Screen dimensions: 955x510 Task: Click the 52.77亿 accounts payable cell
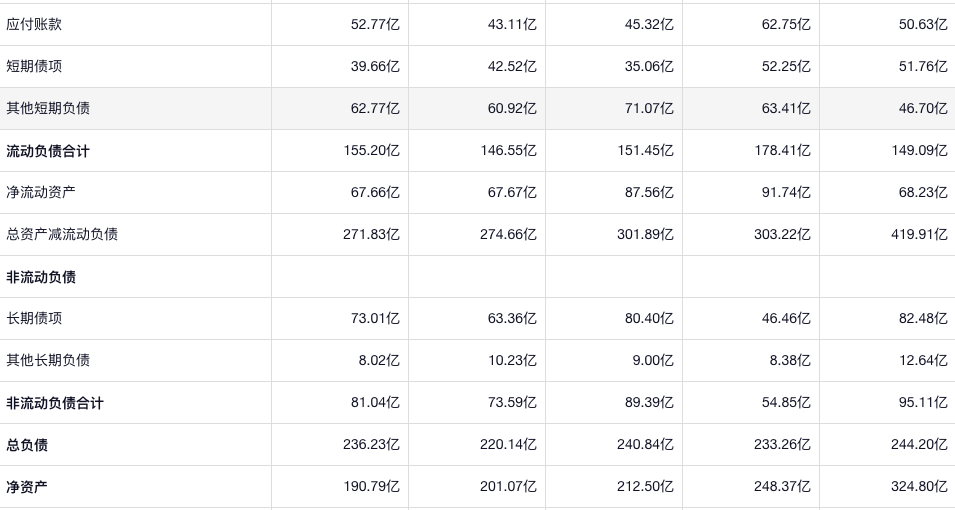(x=375, y=24)
